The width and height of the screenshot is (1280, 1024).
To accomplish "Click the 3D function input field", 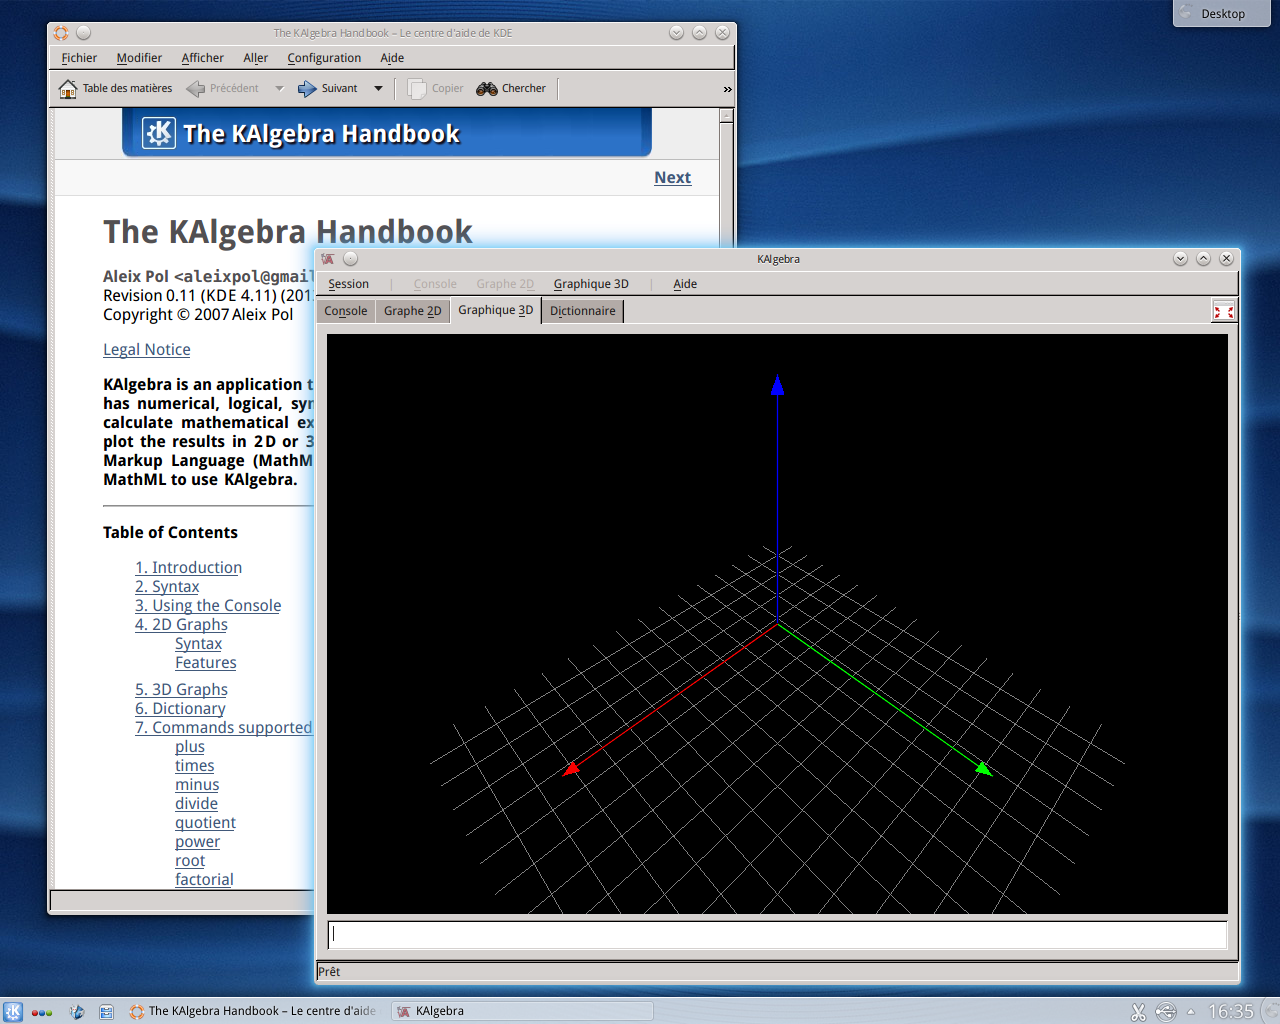I will point(777,935).
